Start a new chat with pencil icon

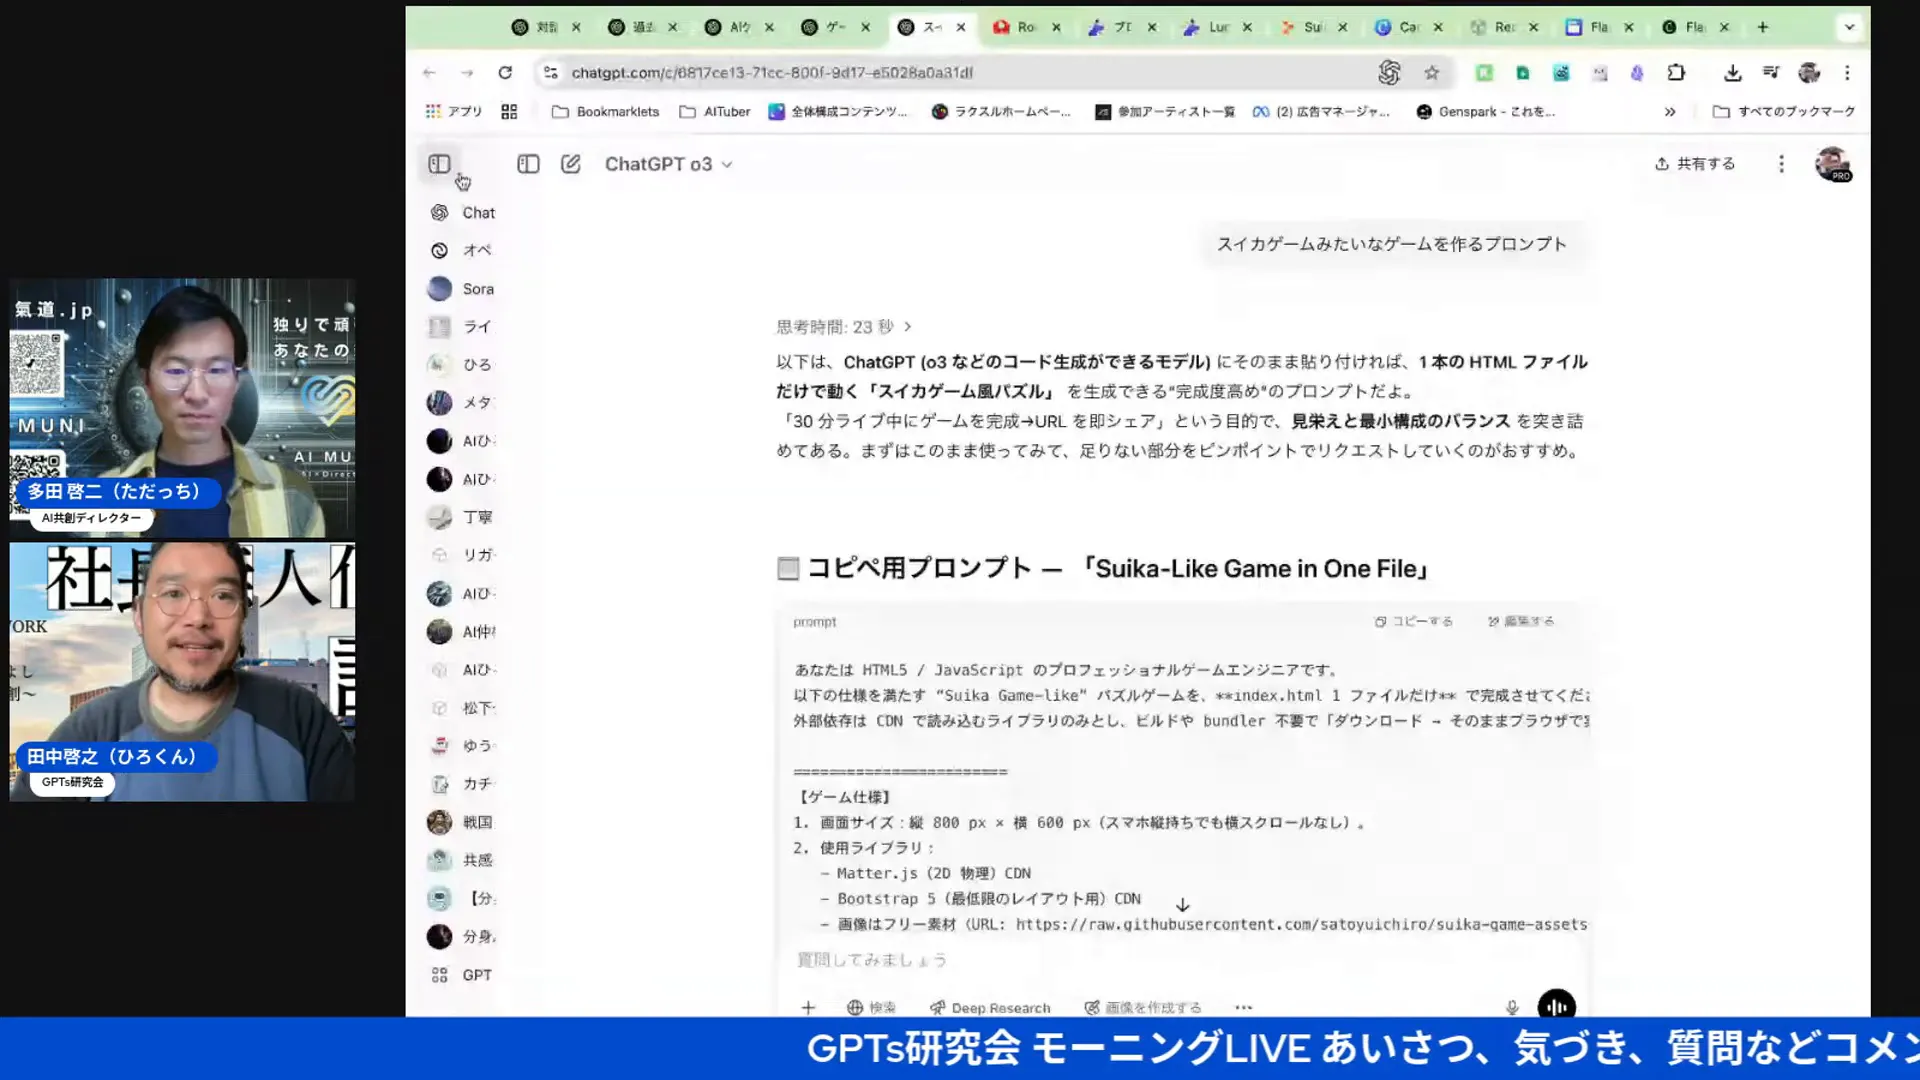point(571,164)
